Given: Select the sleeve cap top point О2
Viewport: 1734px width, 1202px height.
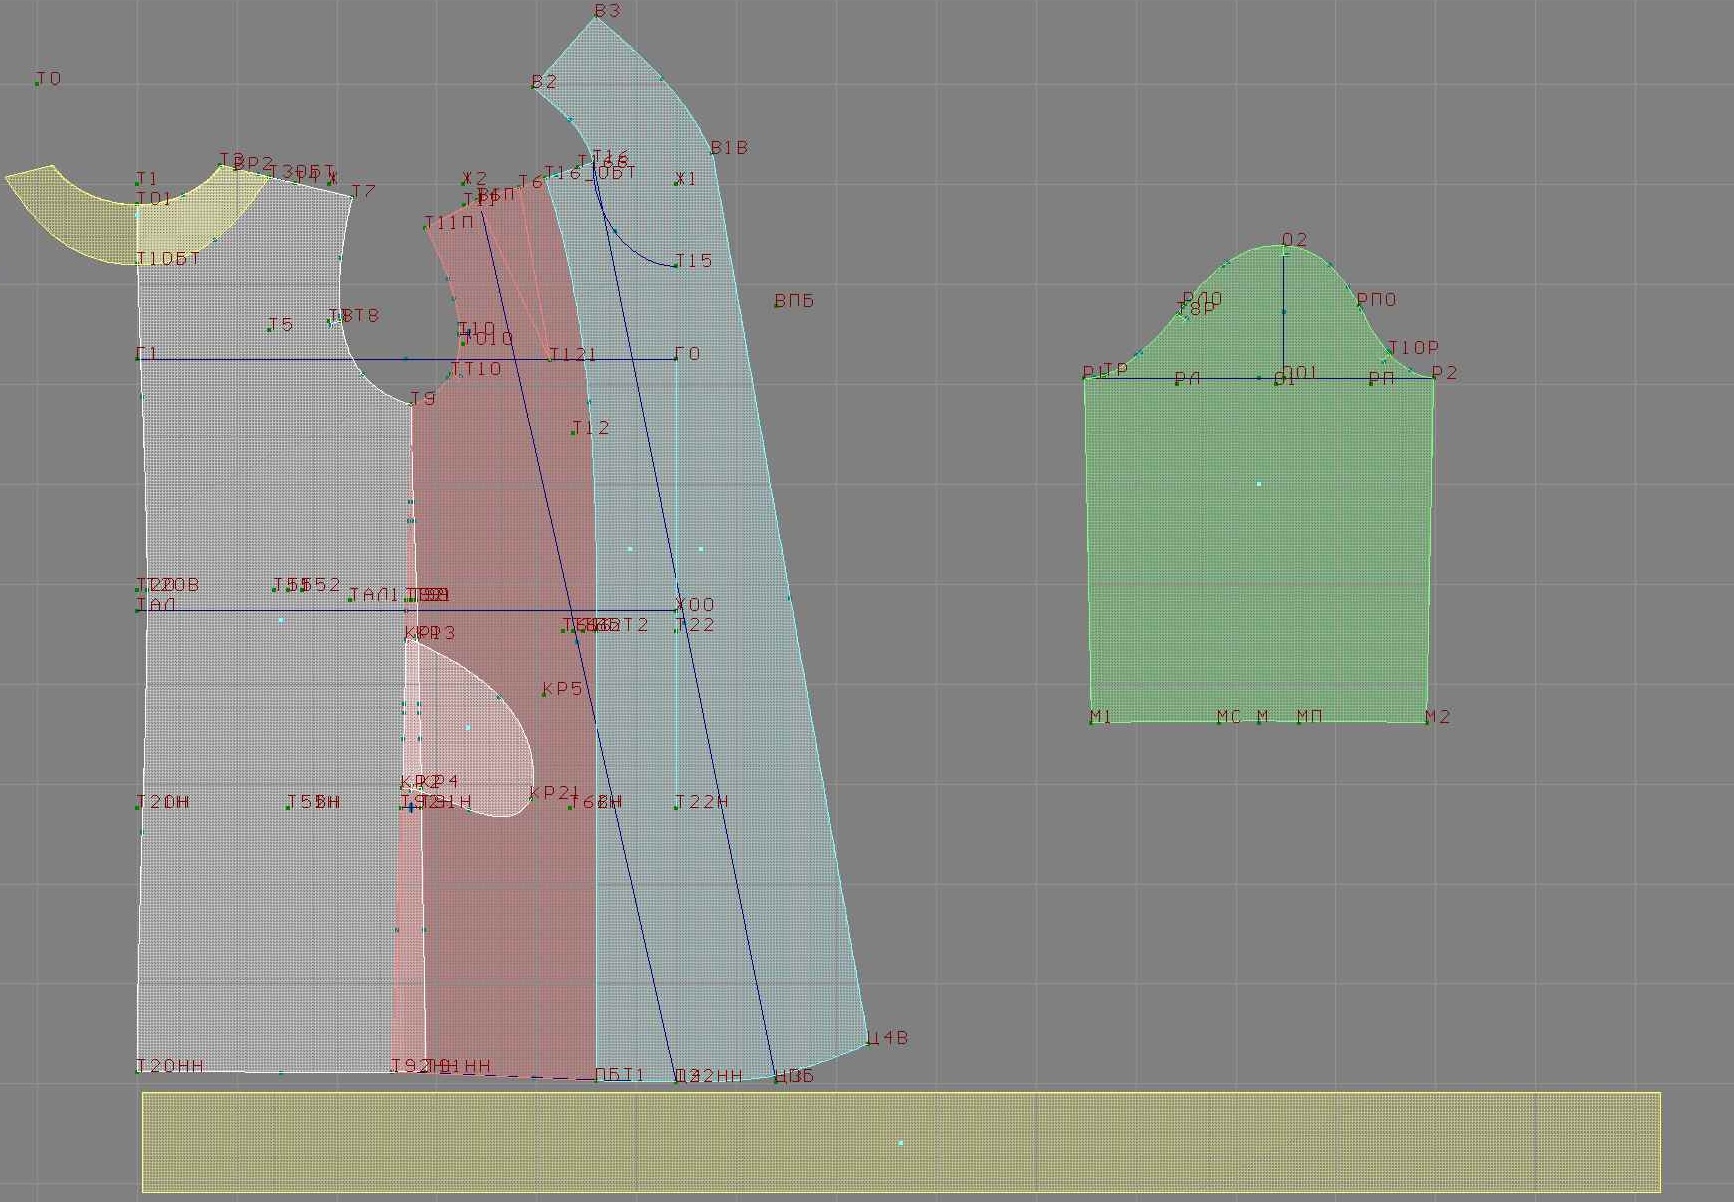Looking at the screenshot, I should pos(1284,246).
